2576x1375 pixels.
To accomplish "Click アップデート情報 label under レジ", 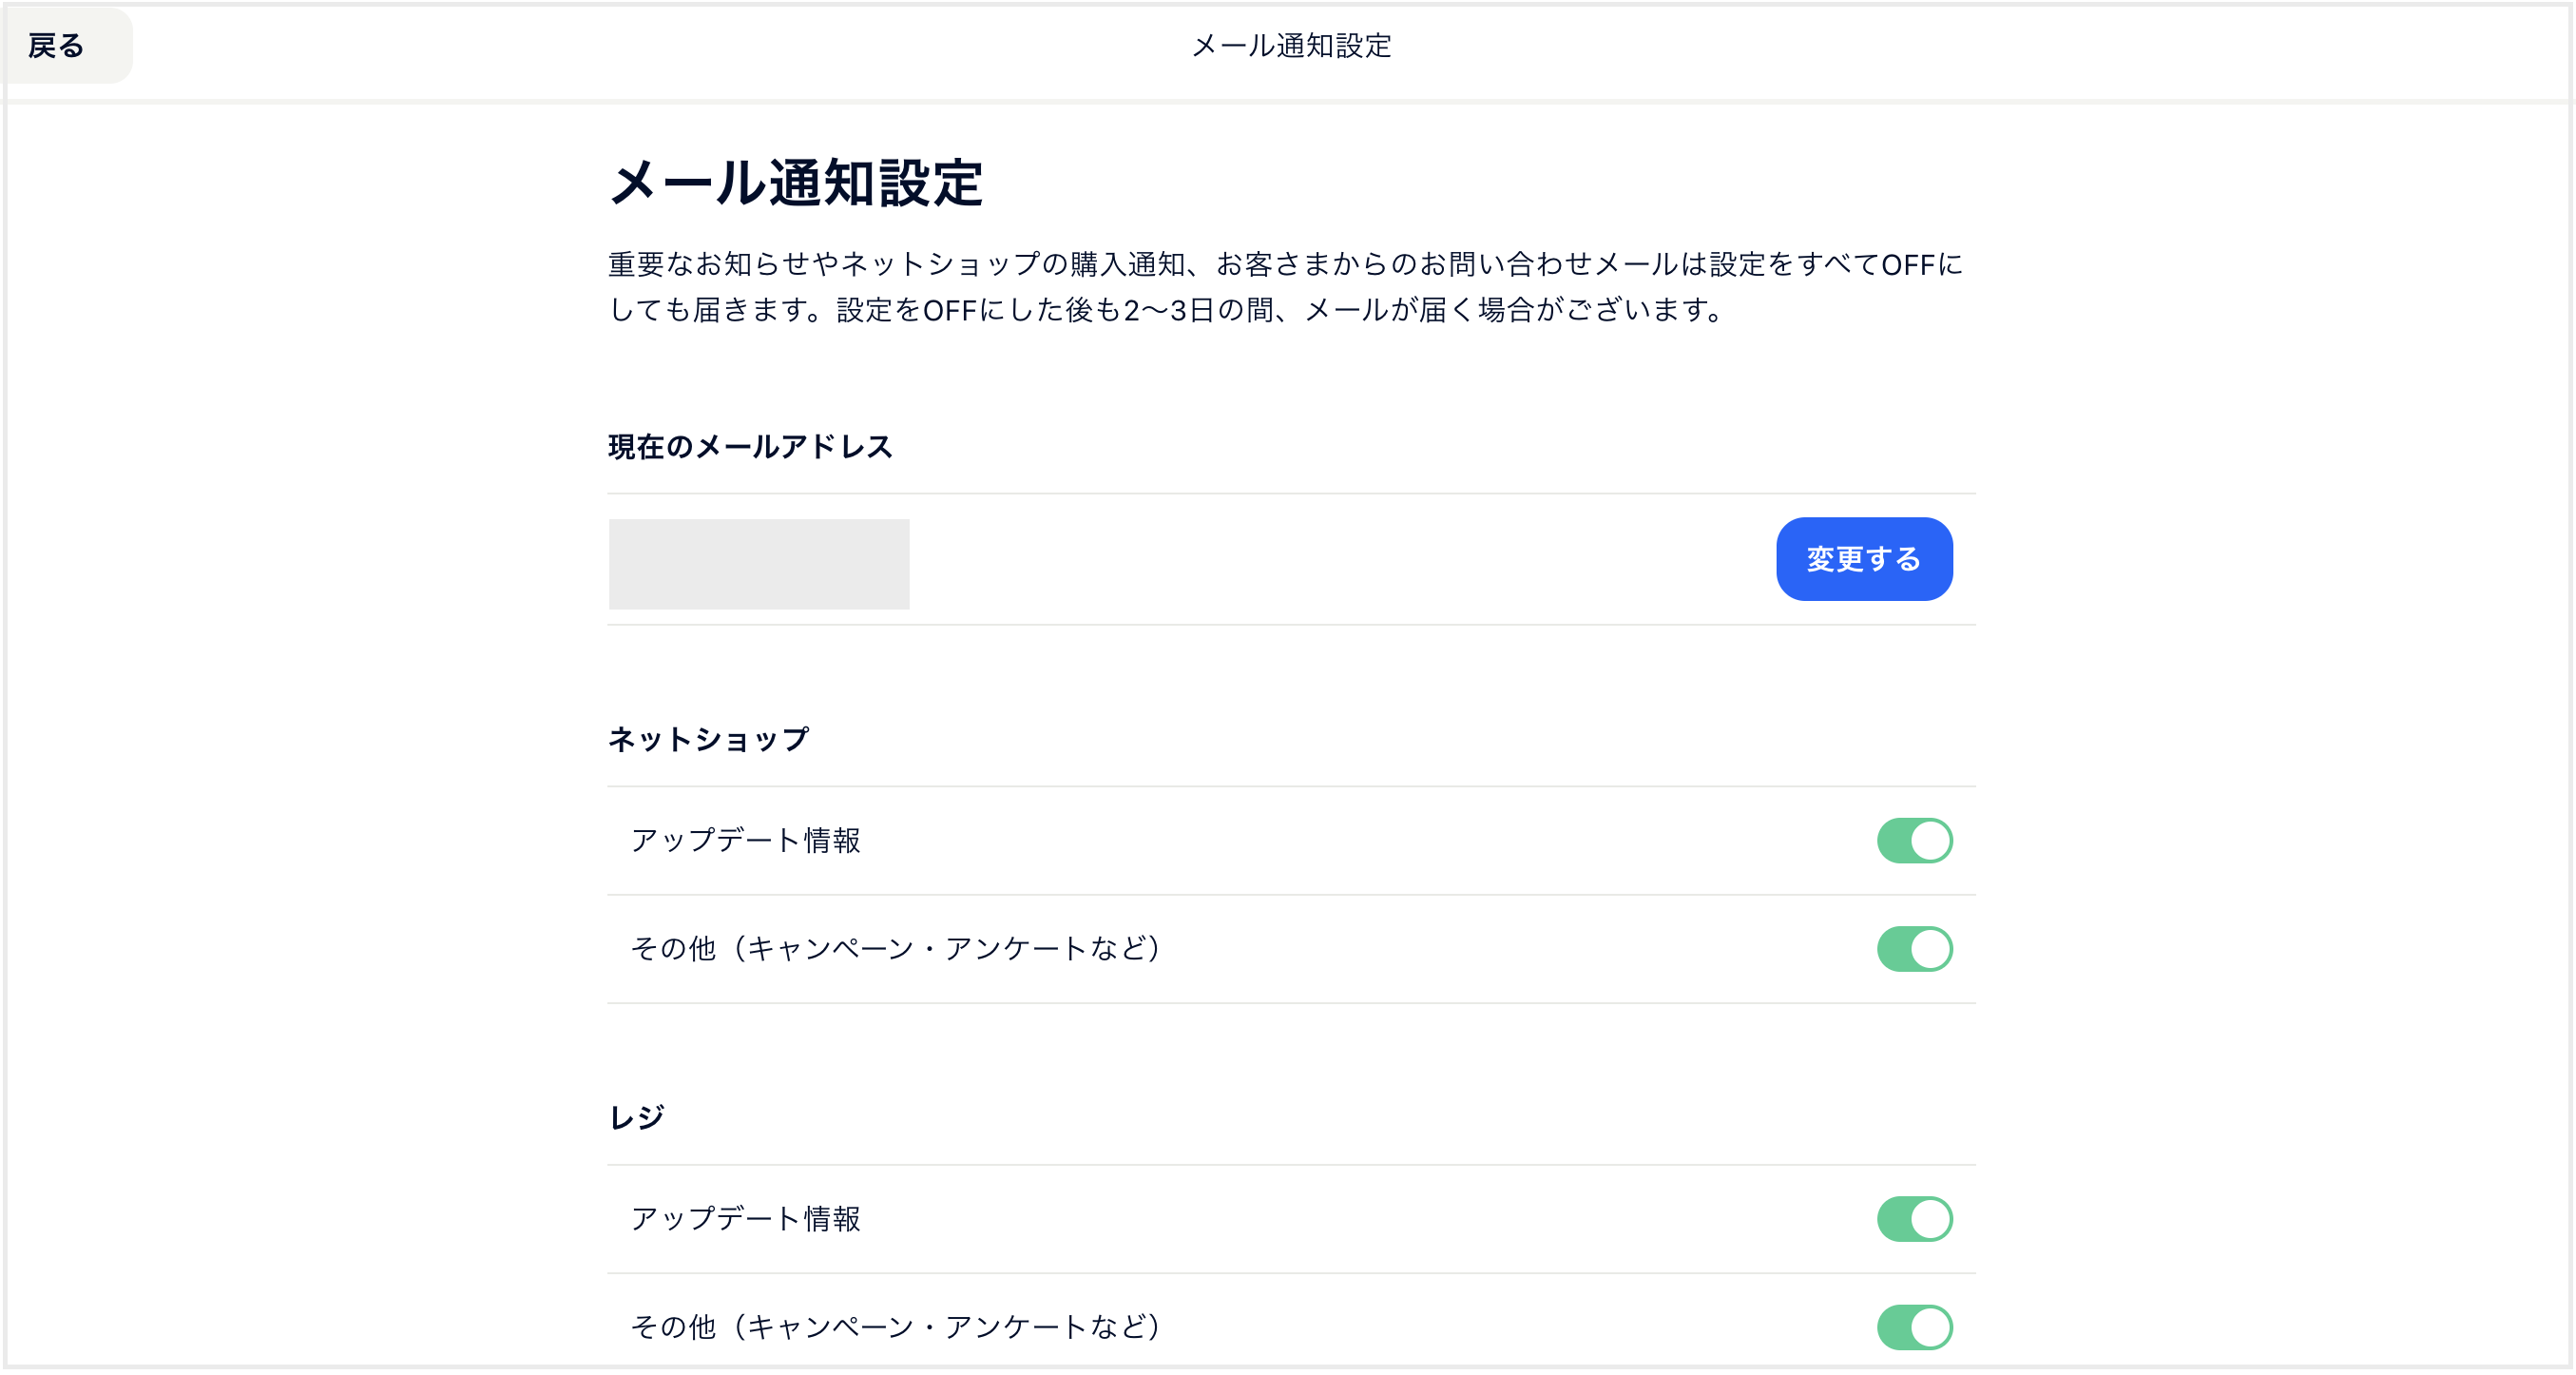I will click(745, 1218).
